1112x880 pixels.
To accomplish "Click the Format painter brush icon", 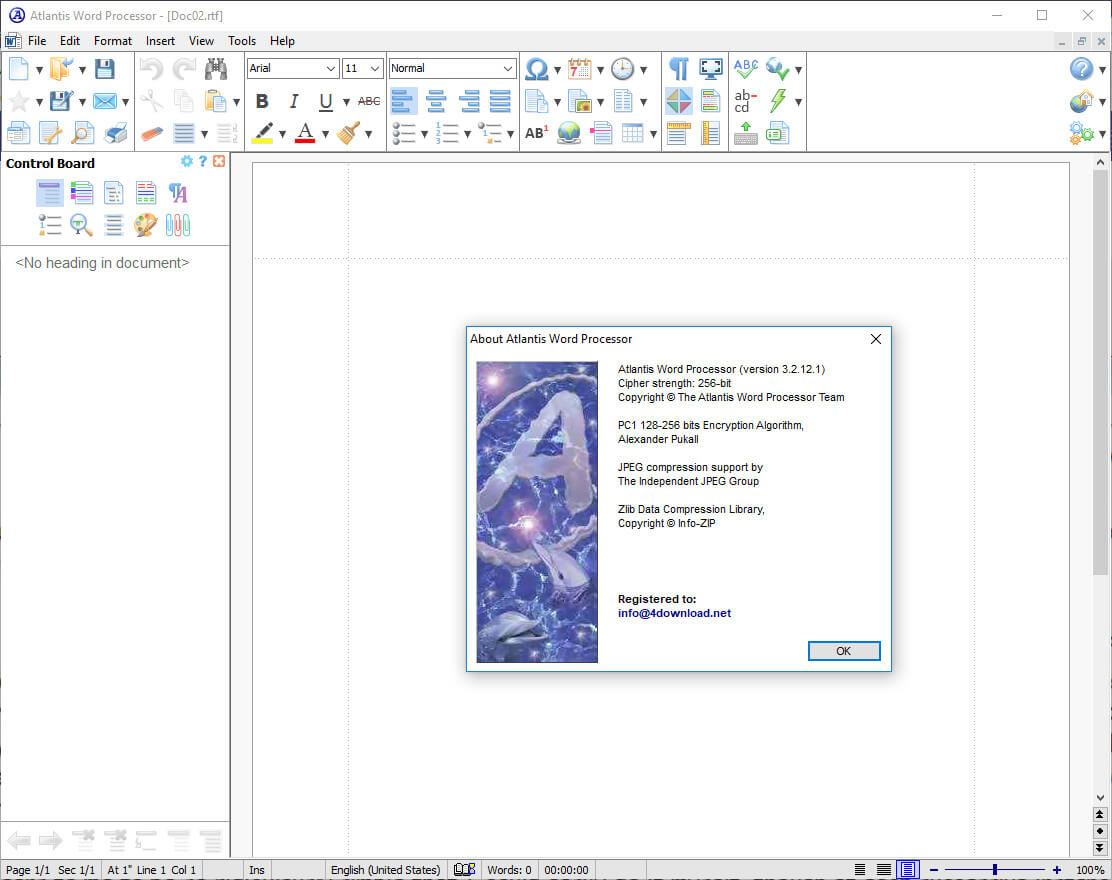I will (348, 133).
